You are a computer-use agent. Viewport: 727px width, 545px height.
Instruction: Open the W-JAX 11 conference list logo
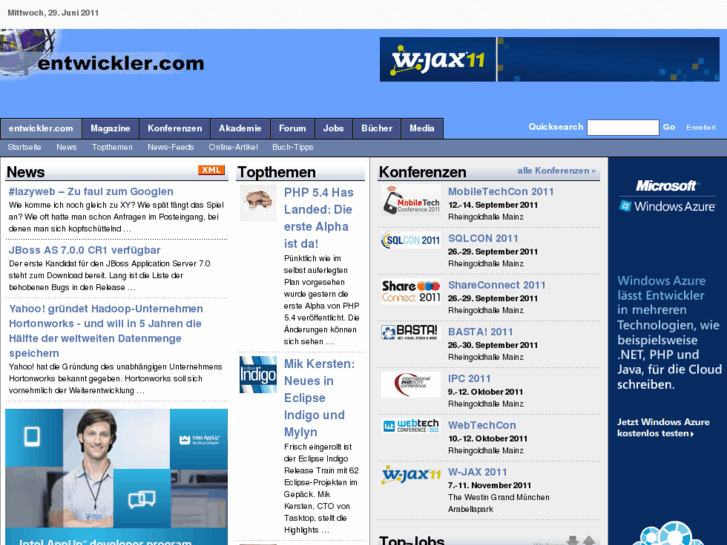(x=411, y=475)
